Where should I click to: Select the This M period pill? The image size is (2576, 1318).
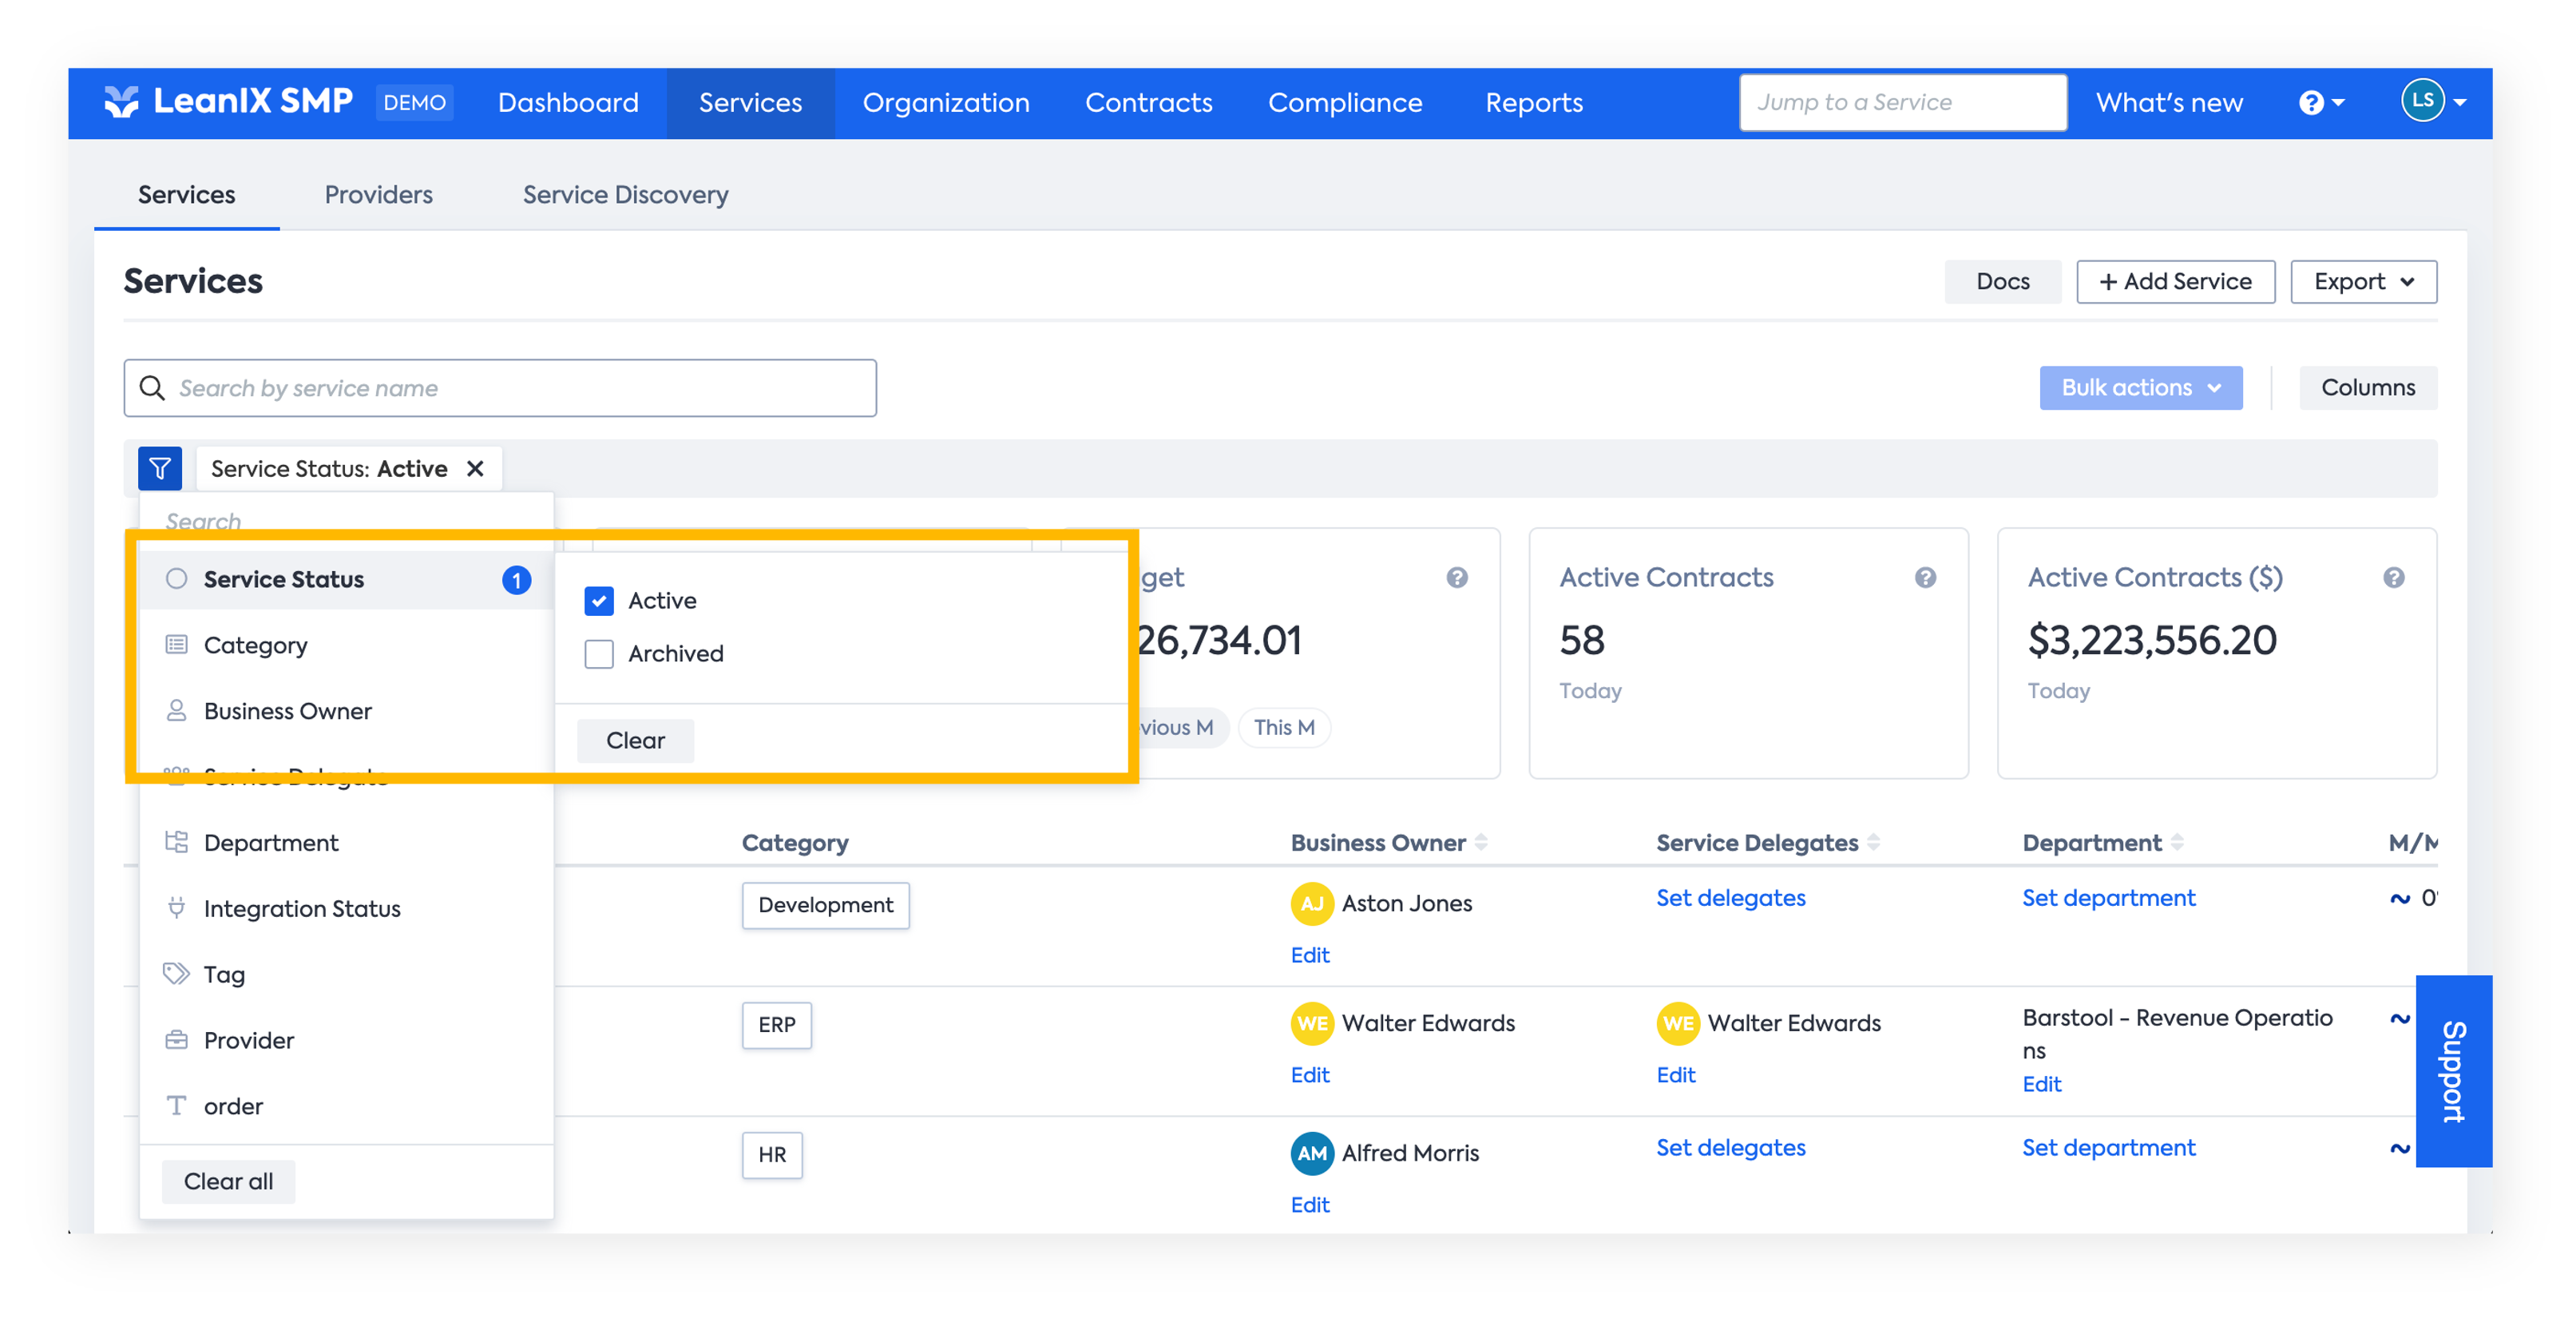click(1284, 727)
